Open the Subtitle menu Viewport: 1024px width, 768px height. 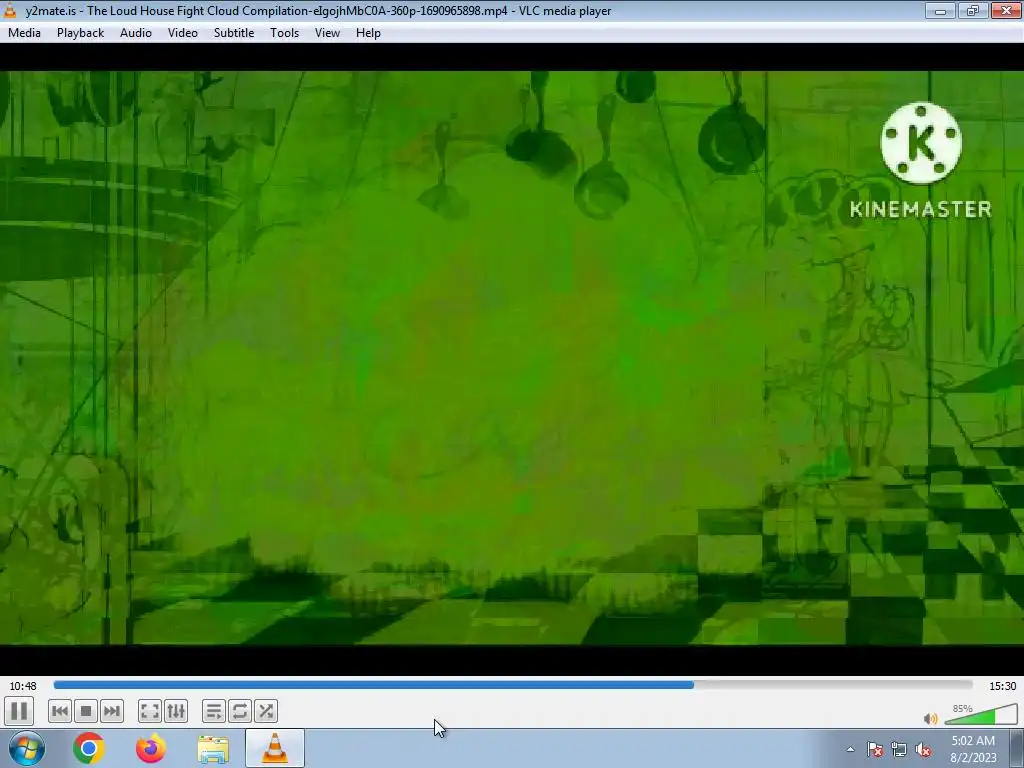234,33
